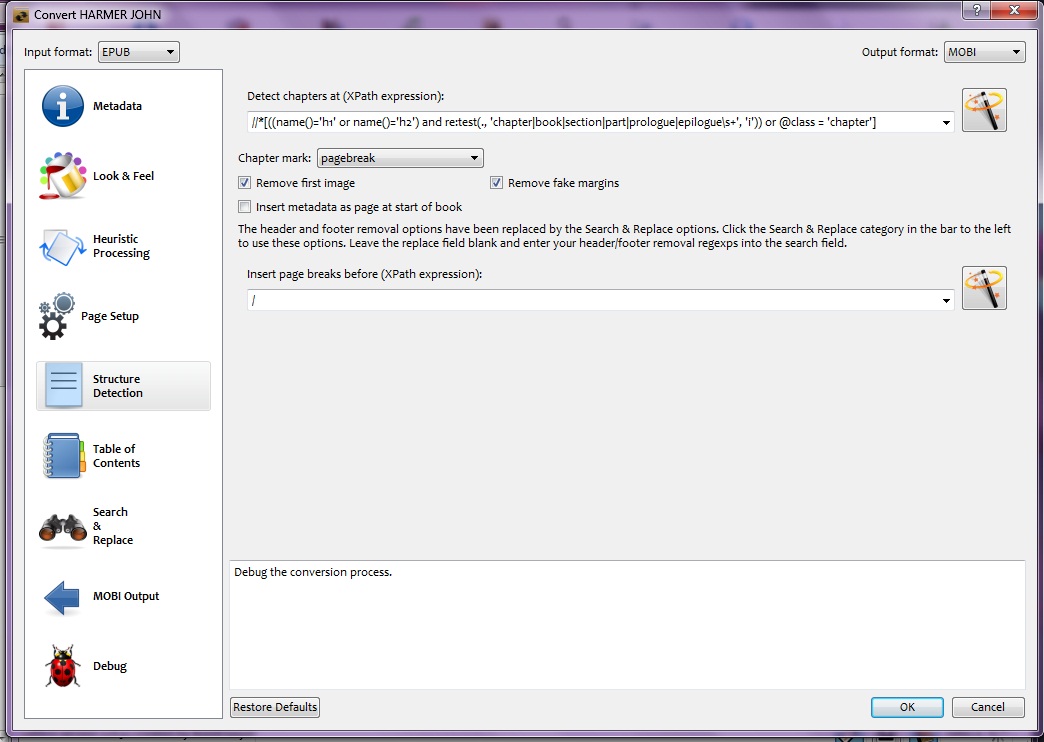Select the Look & Feel paint bucket icon

(x=63, y=176)
